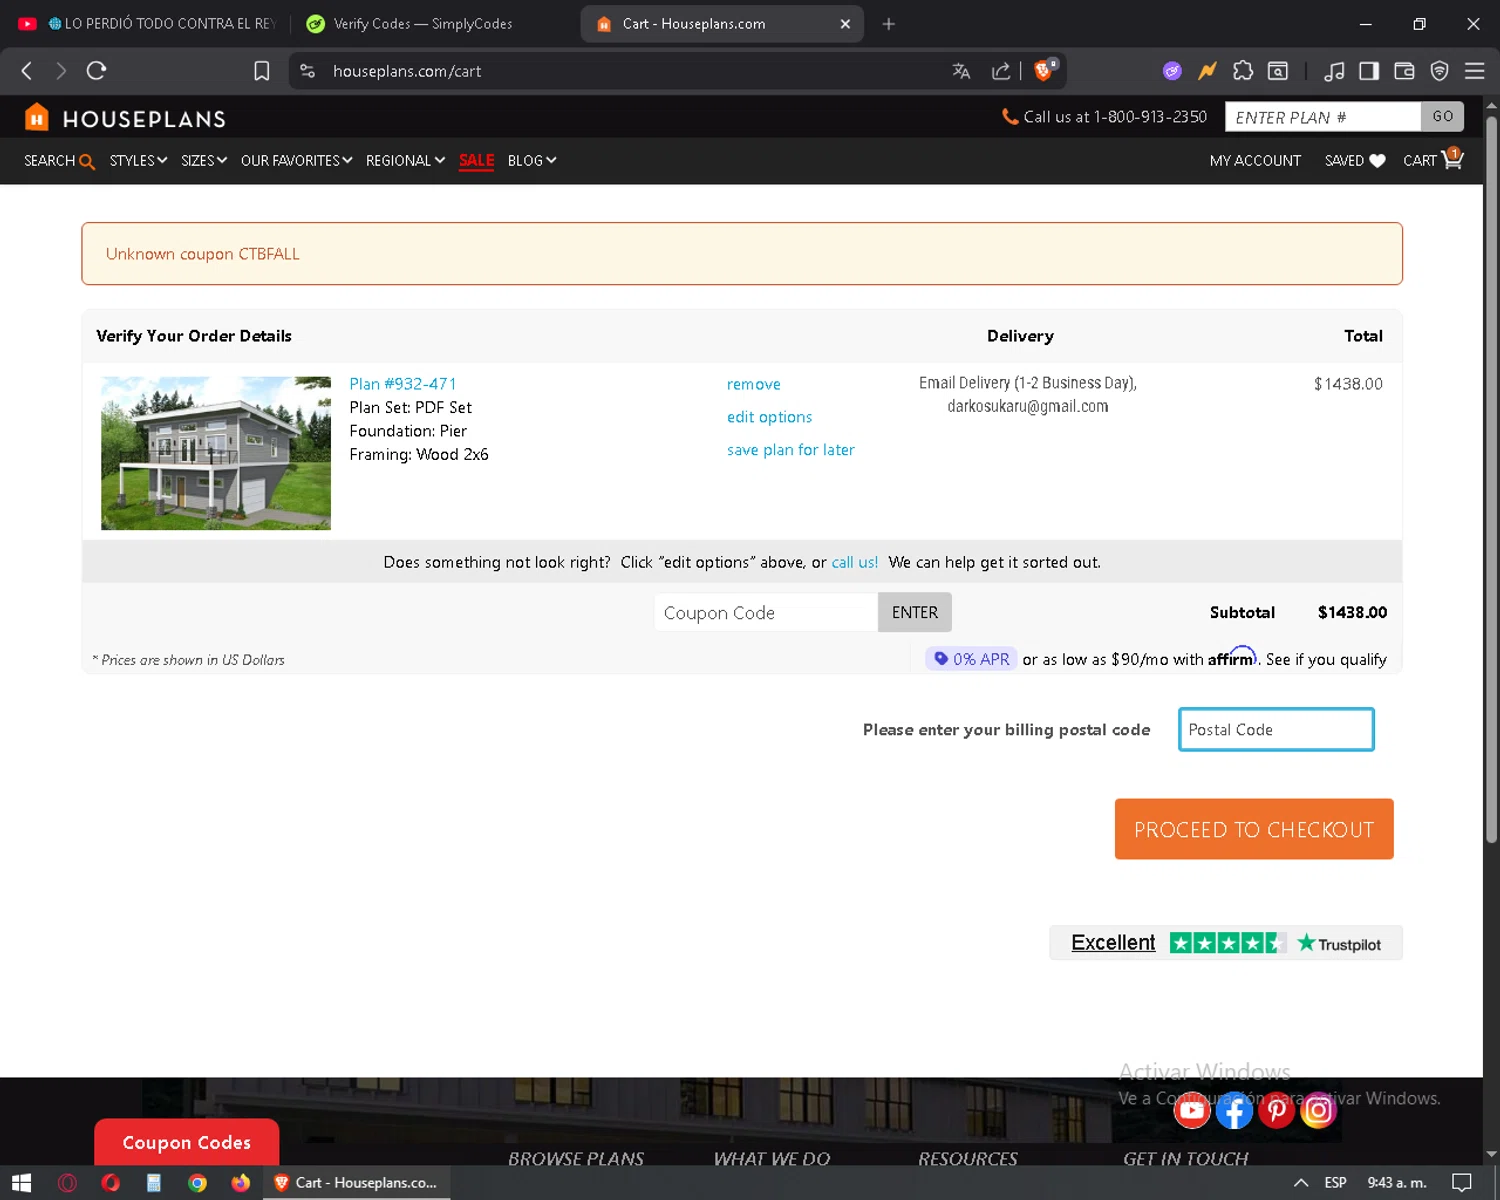Viewport: 1500px width, 1200px height.
Task: Open My Account in the navigation
Action: pyautogui.click(x=1255, y=161)
